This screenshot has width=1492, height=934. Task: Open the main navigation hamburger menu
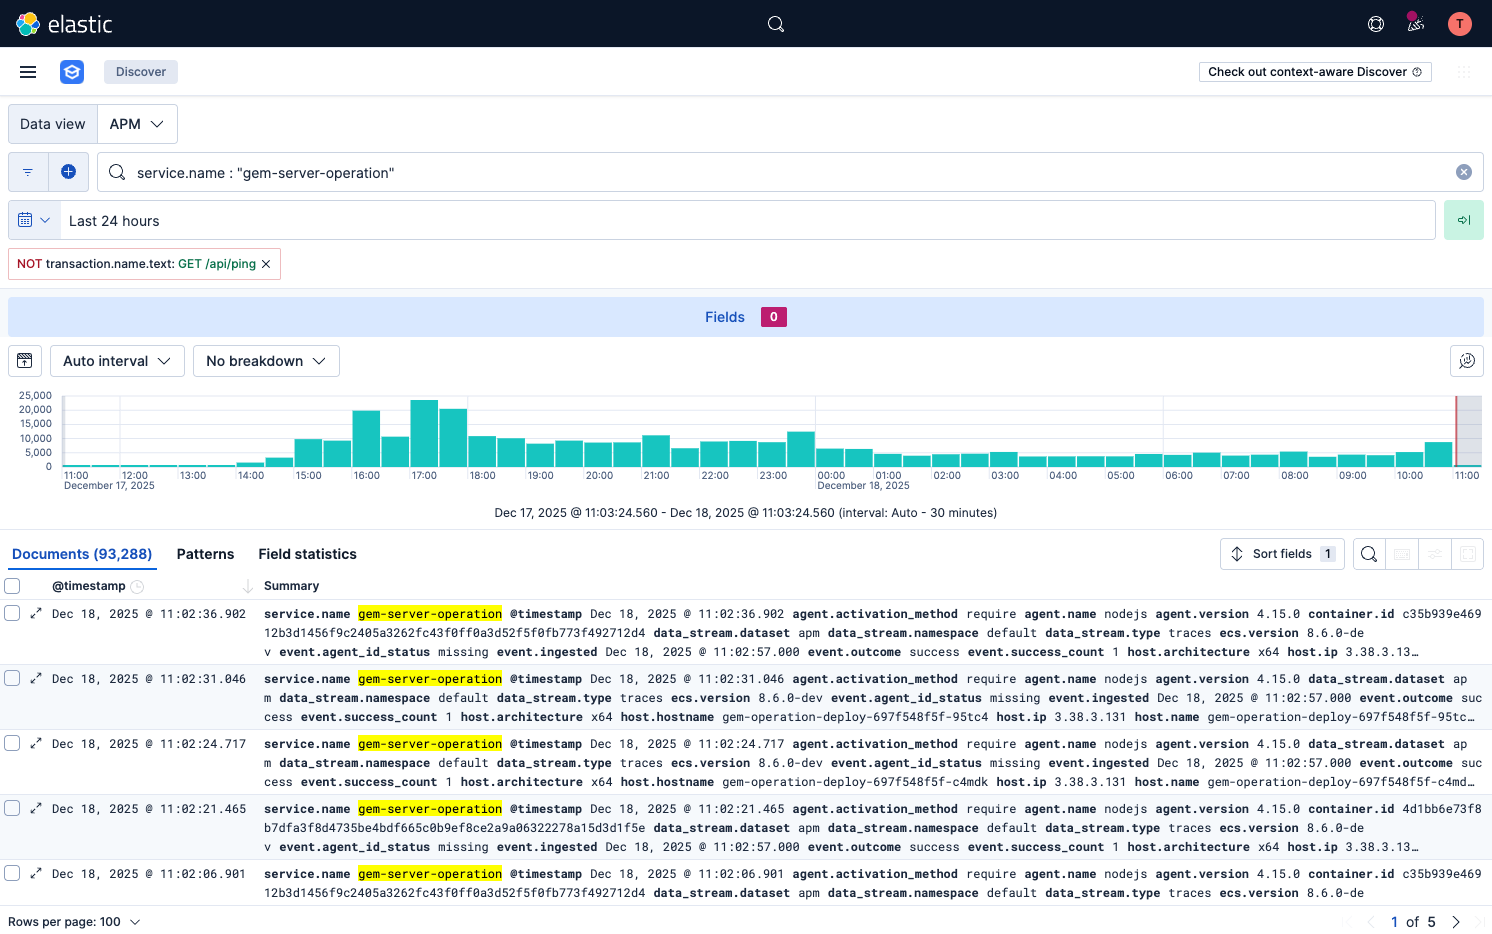28,72
